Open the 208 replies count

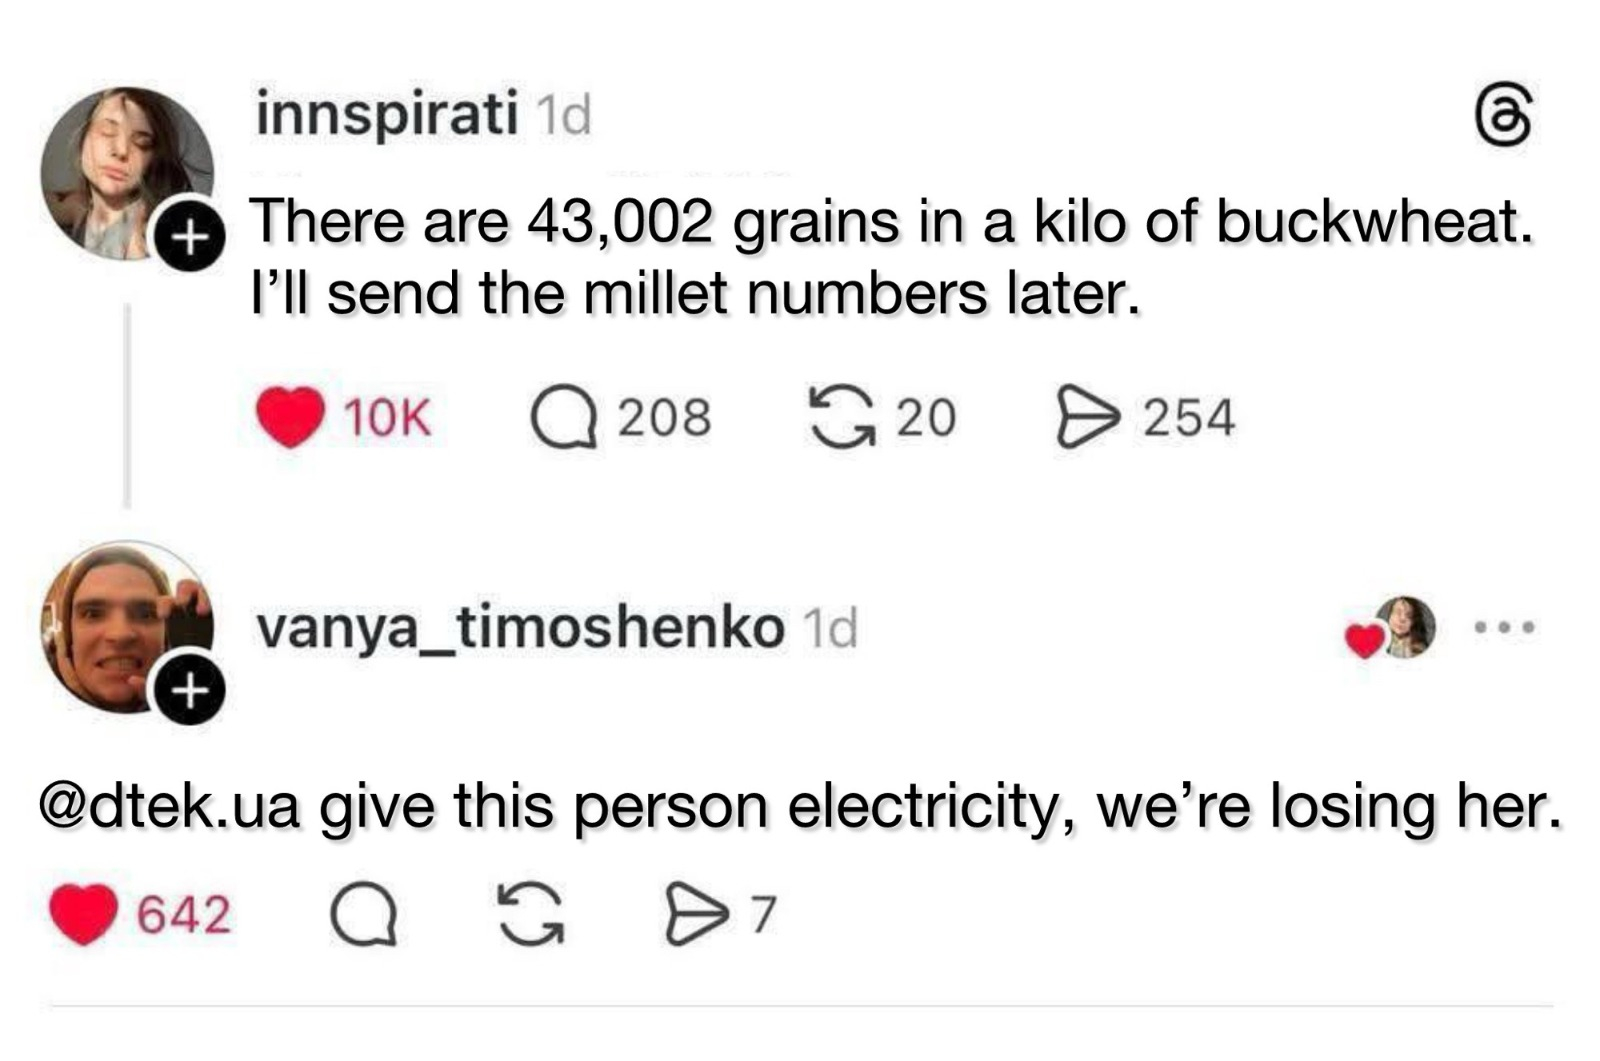tap(664, 417)
